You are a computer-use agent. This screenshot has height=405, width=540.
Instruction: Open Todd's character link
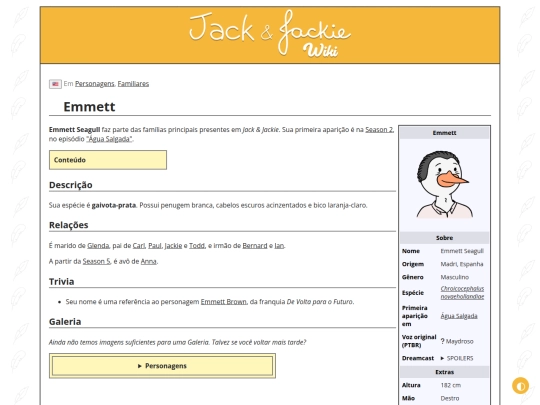(197, 246)
